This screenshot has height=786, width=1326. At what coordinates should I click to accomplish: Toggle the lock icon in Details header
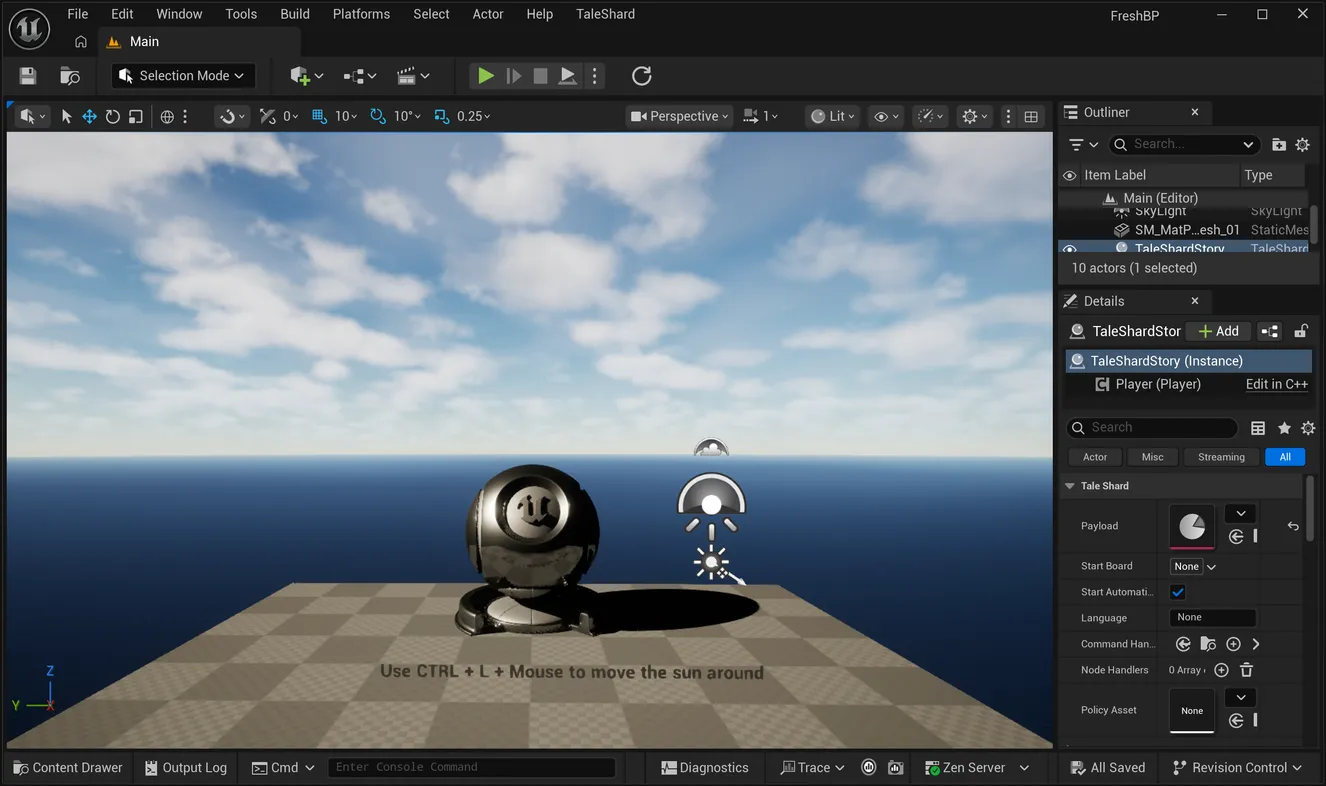click(x=1300, y=331)
